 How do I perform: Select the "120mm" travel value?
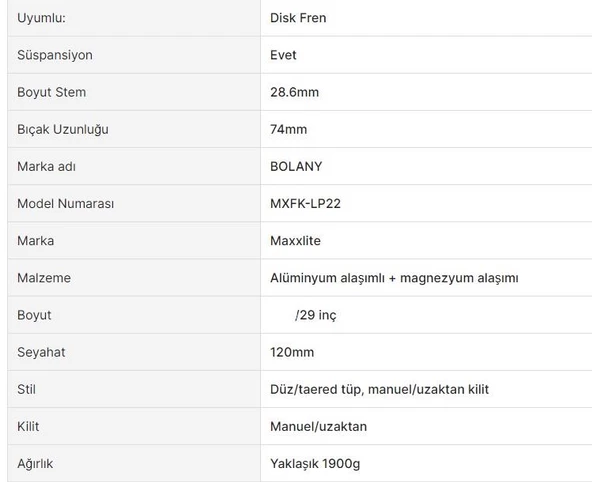[x=292, y=353]
